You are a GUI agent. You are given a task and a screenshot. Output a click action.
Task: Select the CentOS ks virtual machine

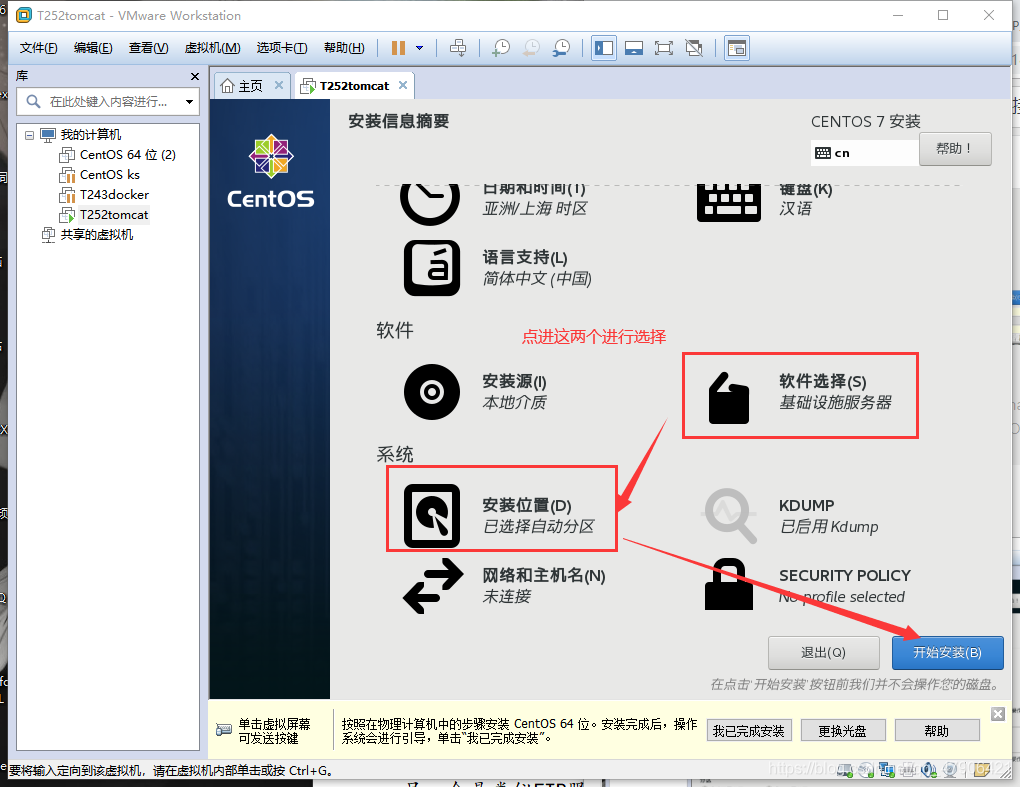click(109, 175)
